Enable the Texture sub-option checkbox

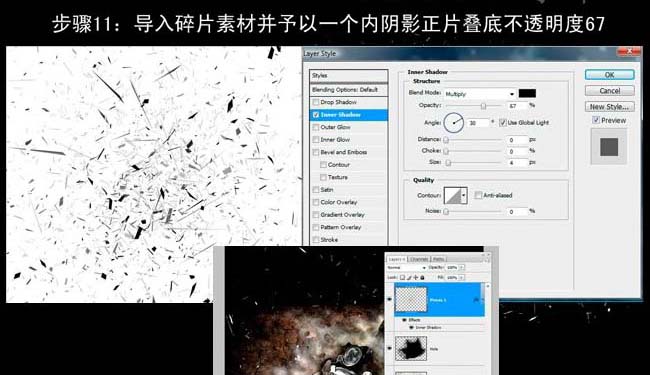(x=323, y=177)
